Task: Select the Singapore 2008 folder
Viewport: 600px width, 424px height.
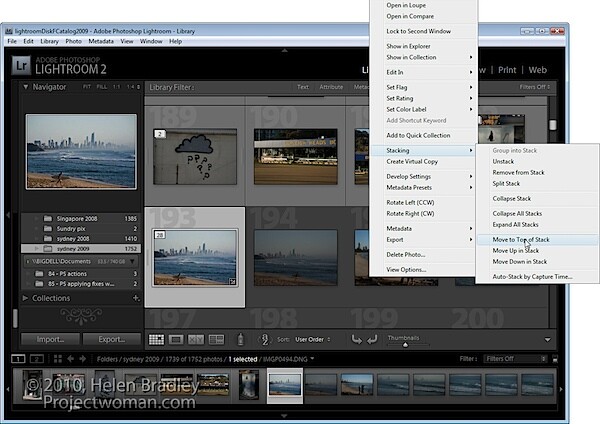Action: pyautogui.click(x=81, y=219)
